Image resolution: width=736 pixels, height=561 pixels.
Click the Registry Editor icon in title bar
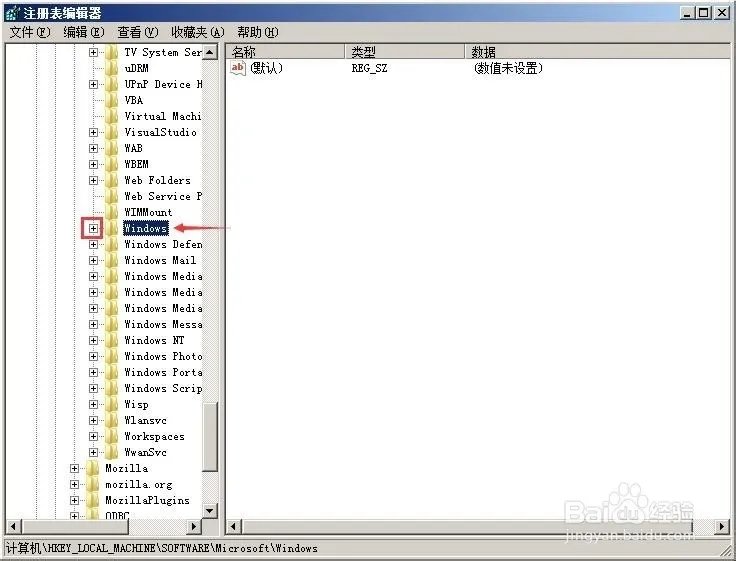(13, 13)
